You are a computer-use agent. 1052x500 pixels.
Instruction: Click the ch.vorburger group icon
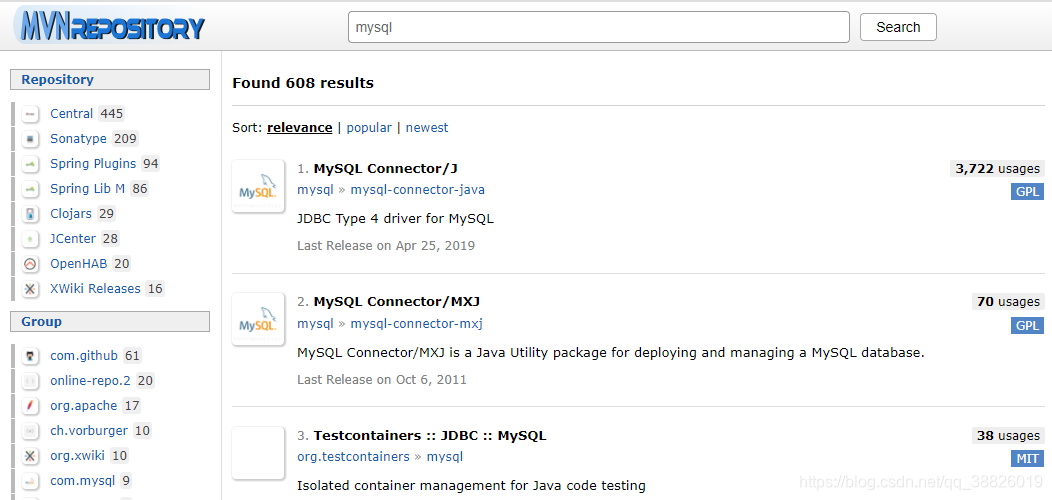tap(30, 431)
